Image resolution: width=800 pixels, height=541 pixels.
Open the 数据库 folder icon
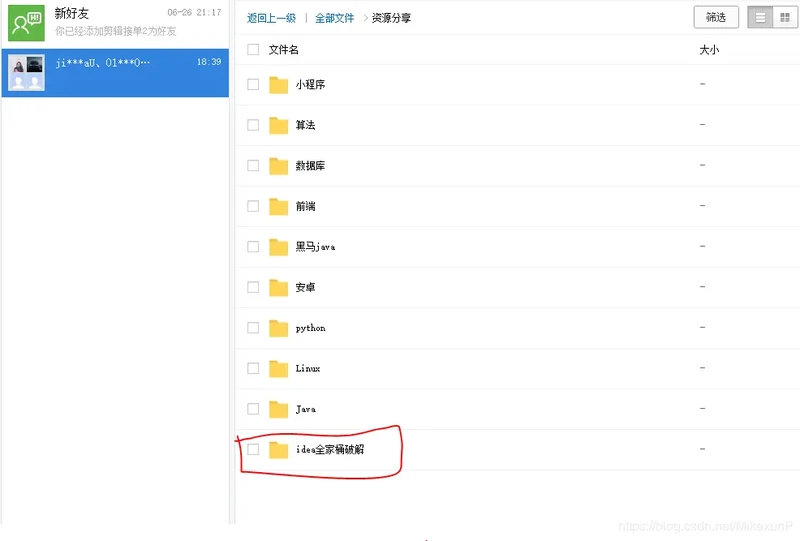[x=279, y=166]
